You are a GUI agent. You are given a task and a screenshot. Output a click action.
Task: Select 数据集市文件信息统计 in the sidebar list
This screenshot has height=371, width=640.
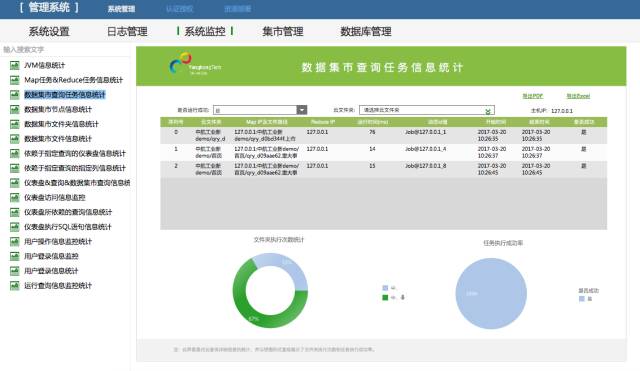click(x=58, y=139)
